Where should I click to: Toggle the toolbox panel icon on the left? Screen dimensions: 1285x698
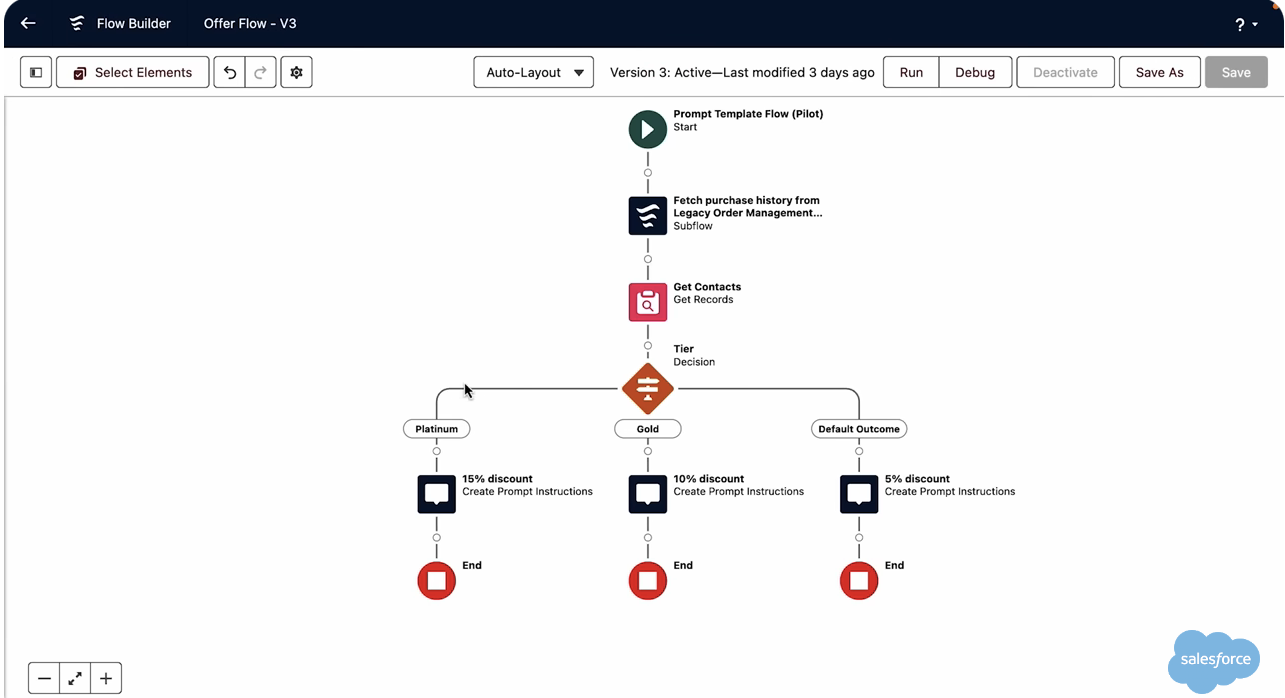36,71
